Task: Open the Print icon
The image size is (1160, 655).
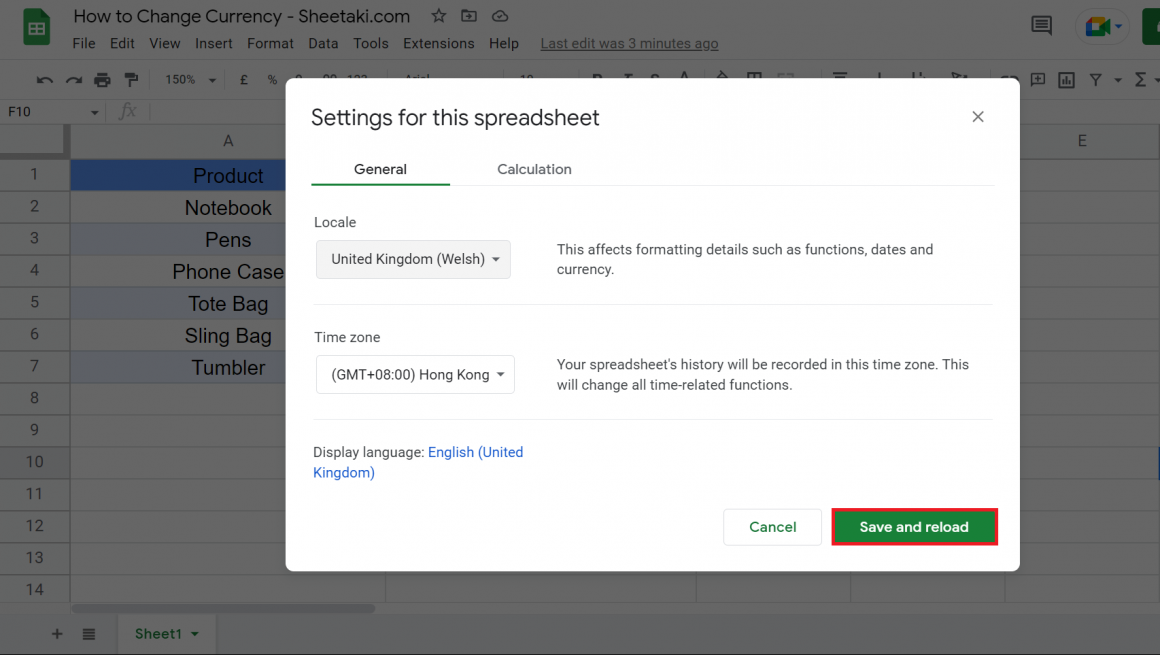Action: click(x=101, y=78)
